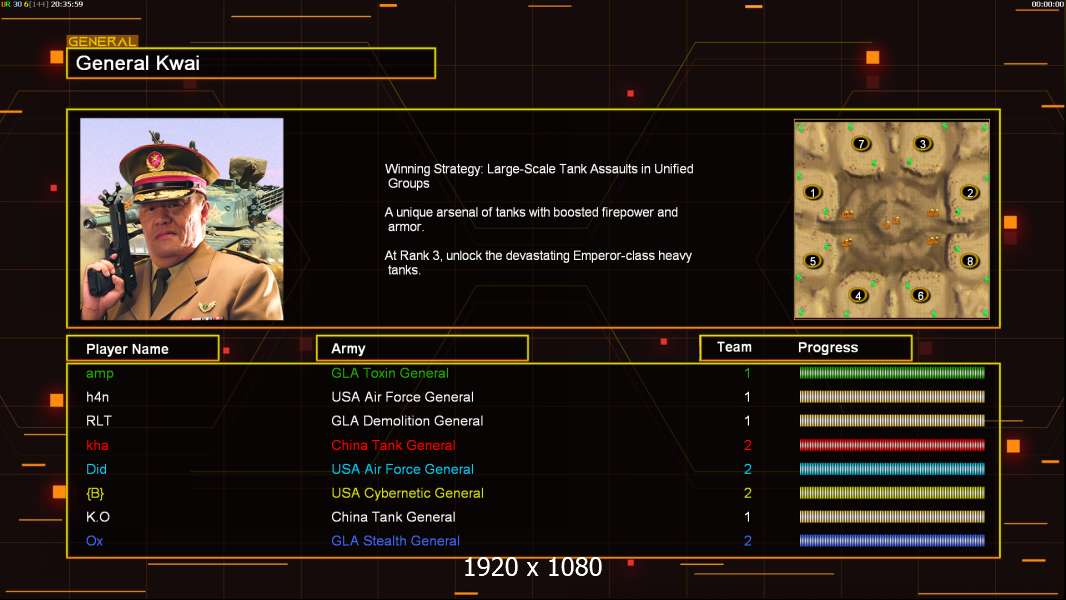1066x600 pixels.
Task: Click player name amp
Action: (x=100, y=373)
